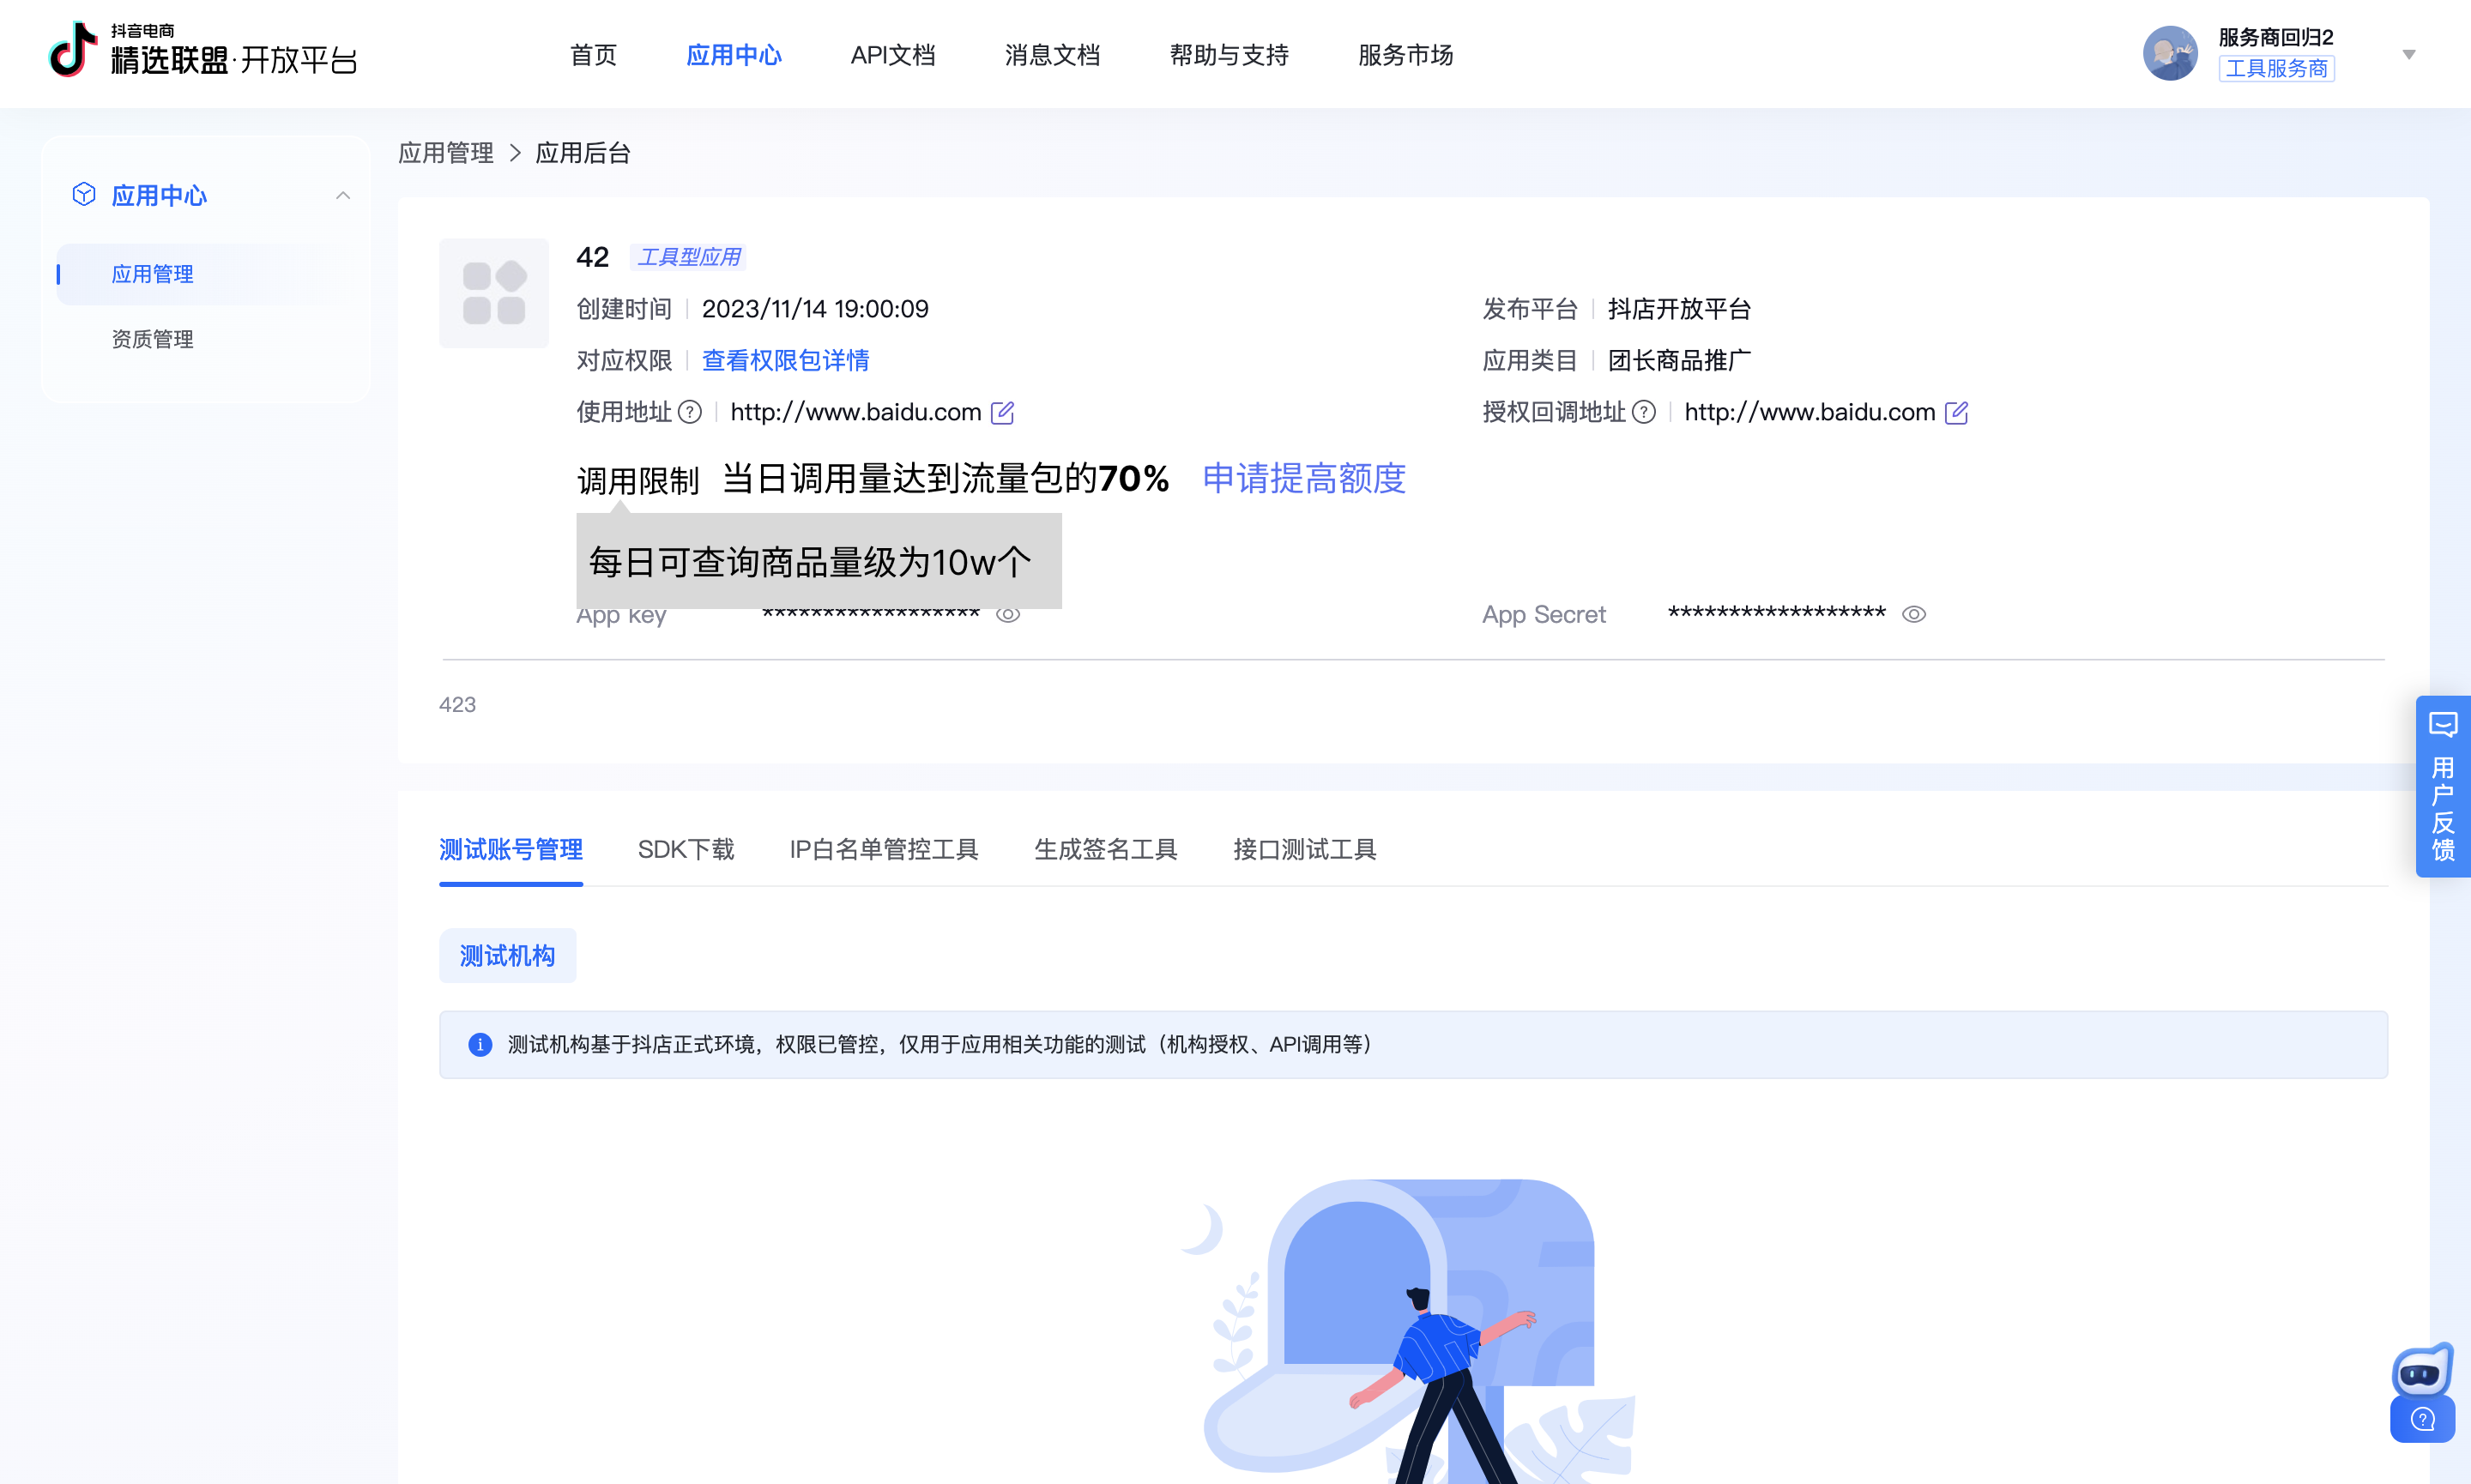Switch to 接口测试工具 tab
Screen dimensions: 2471x1484
pyautogui.click(x=1305, y=850)
